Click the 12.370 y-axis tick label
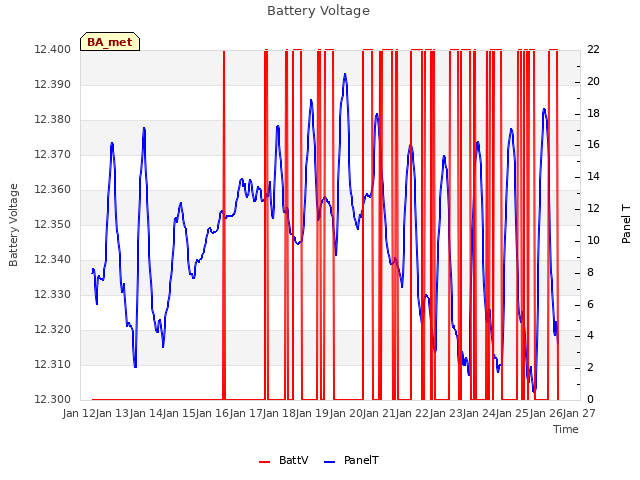This screenshot has width=640, height=480. 52,155
